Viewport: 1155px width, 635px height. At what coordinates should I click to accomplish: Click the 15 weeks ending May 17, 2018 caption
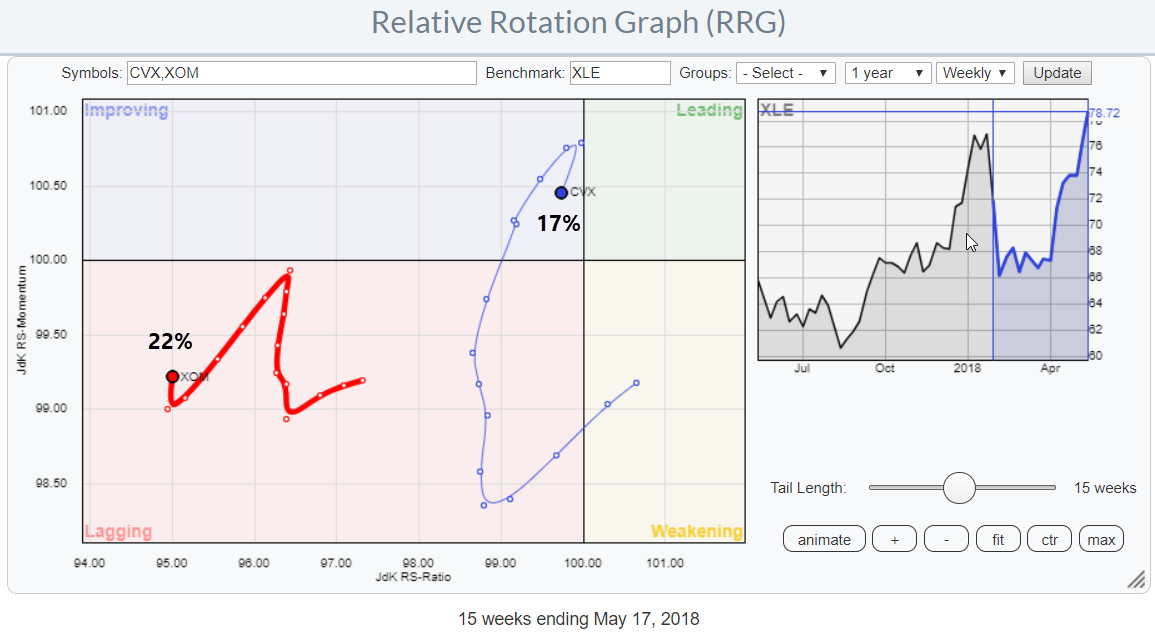(x=578, y=619)
